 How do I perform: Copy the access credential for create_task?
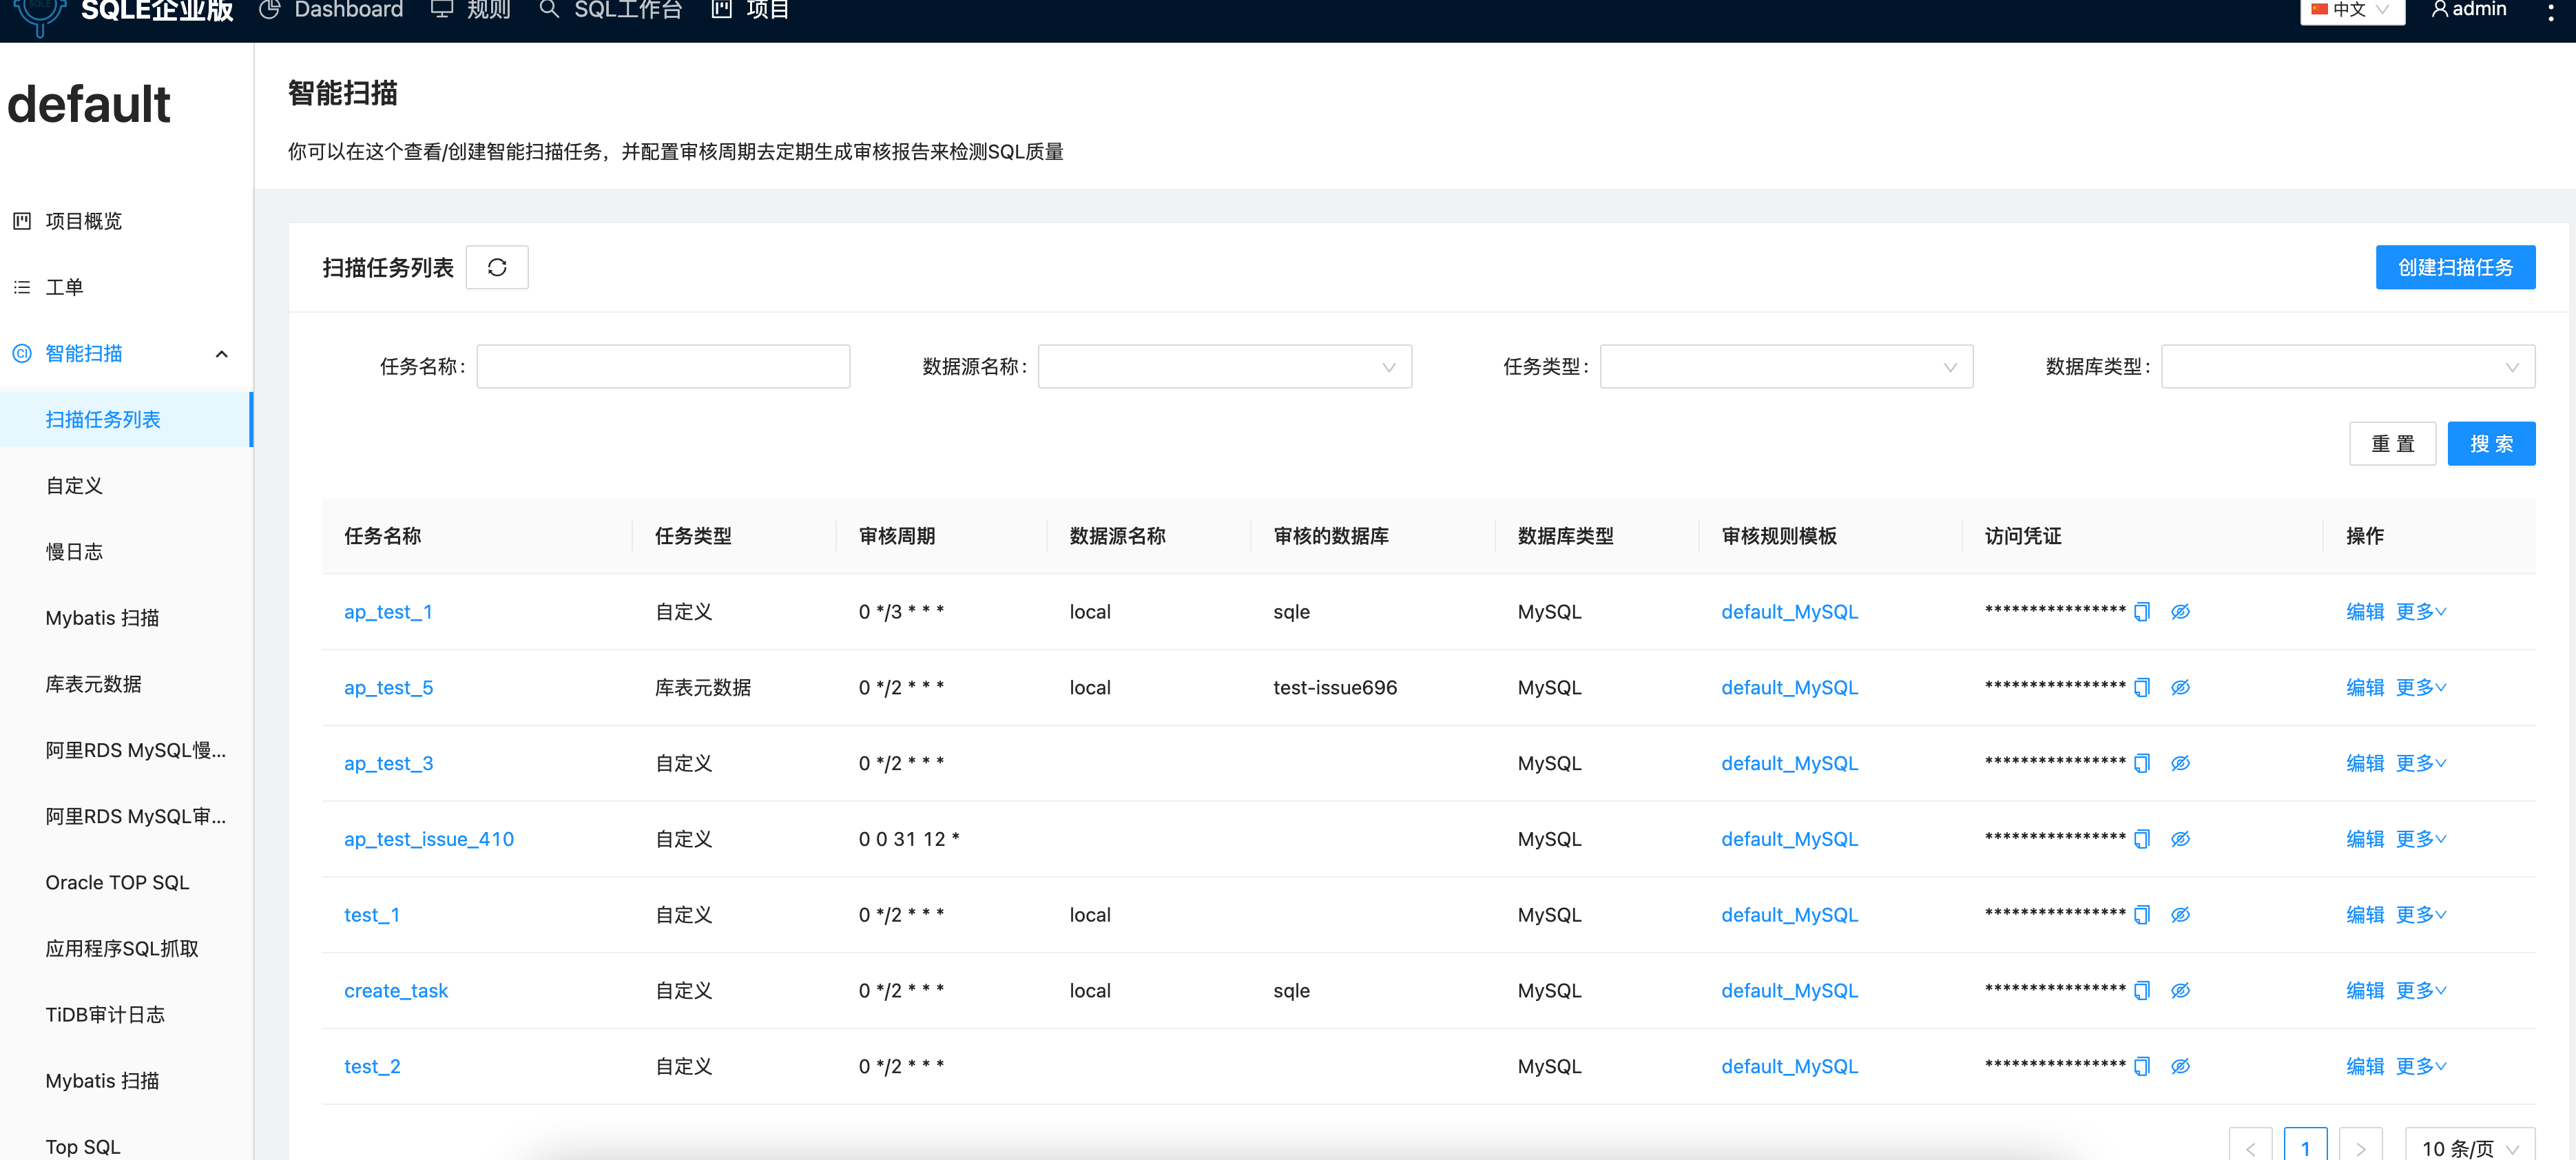pyautogui.click(x=2141, y=990)
